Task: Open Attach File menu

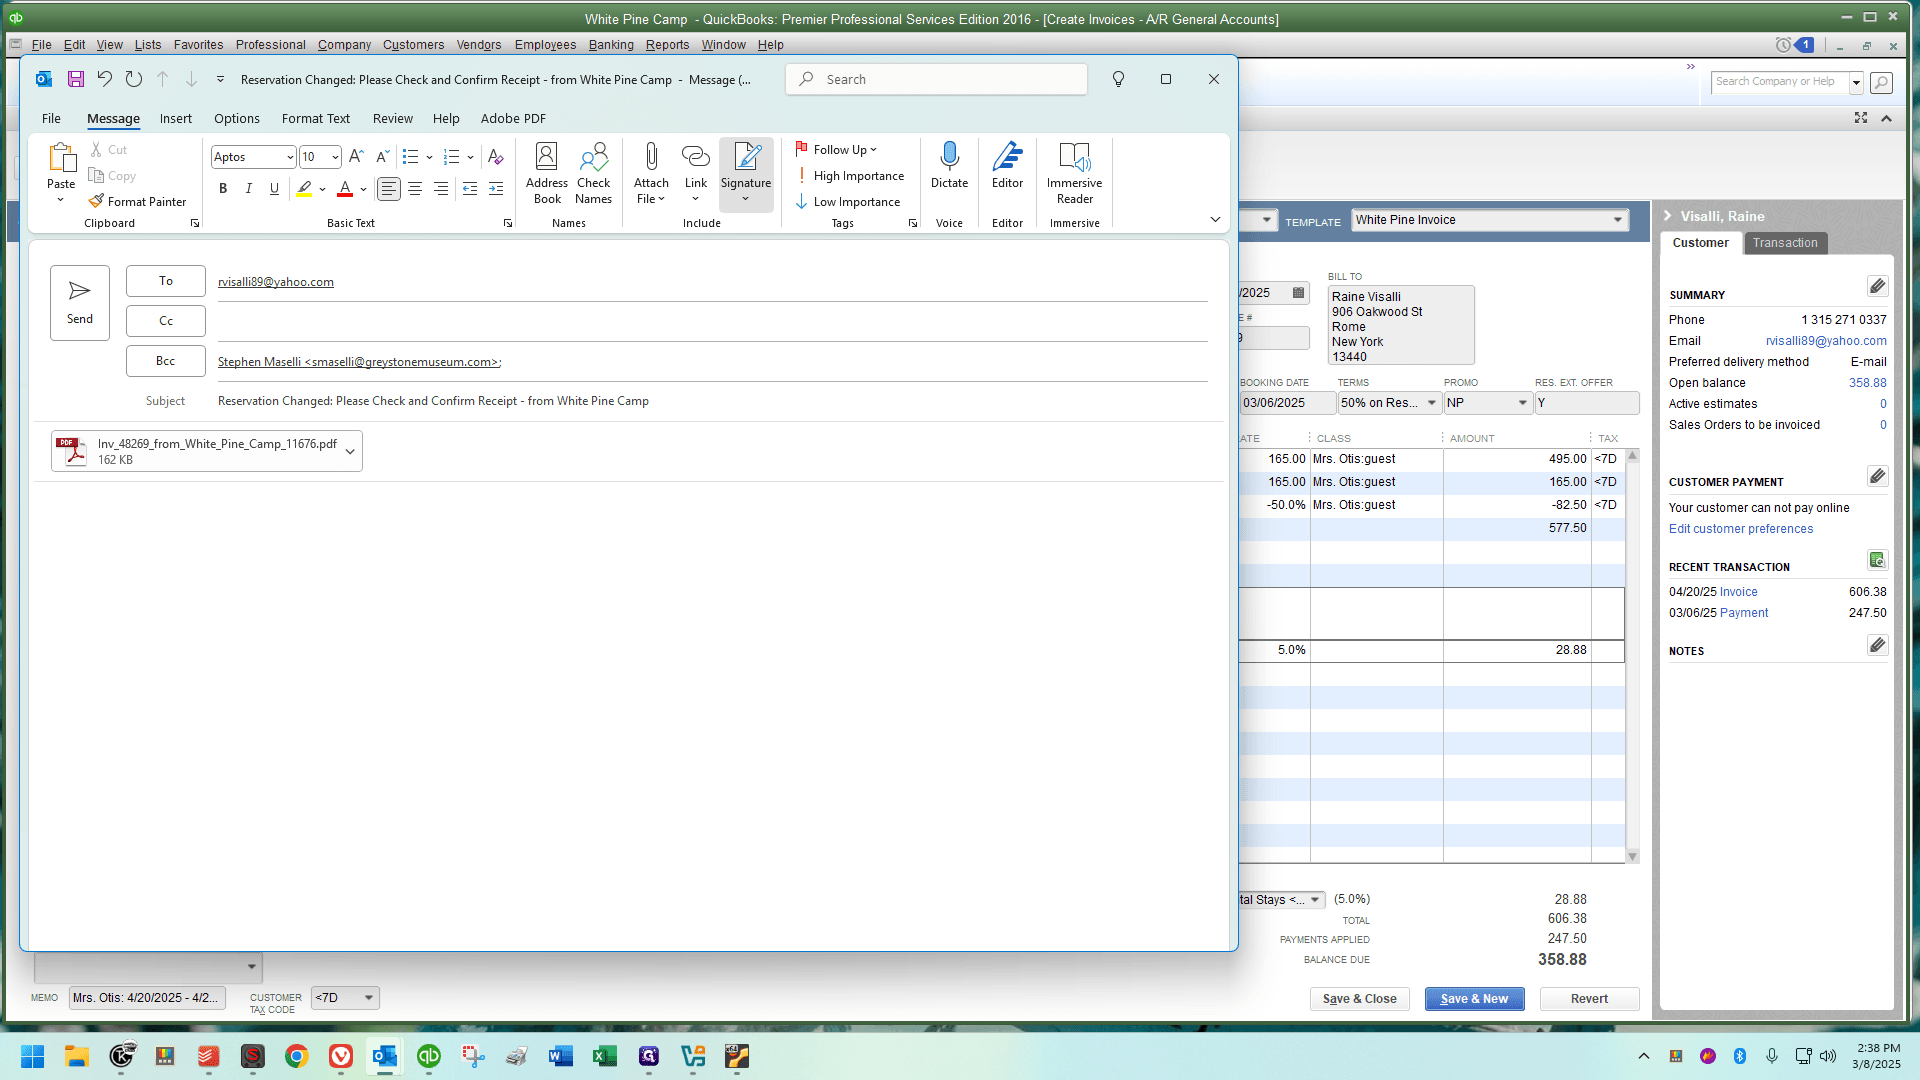Action: [x=651, y=174]
